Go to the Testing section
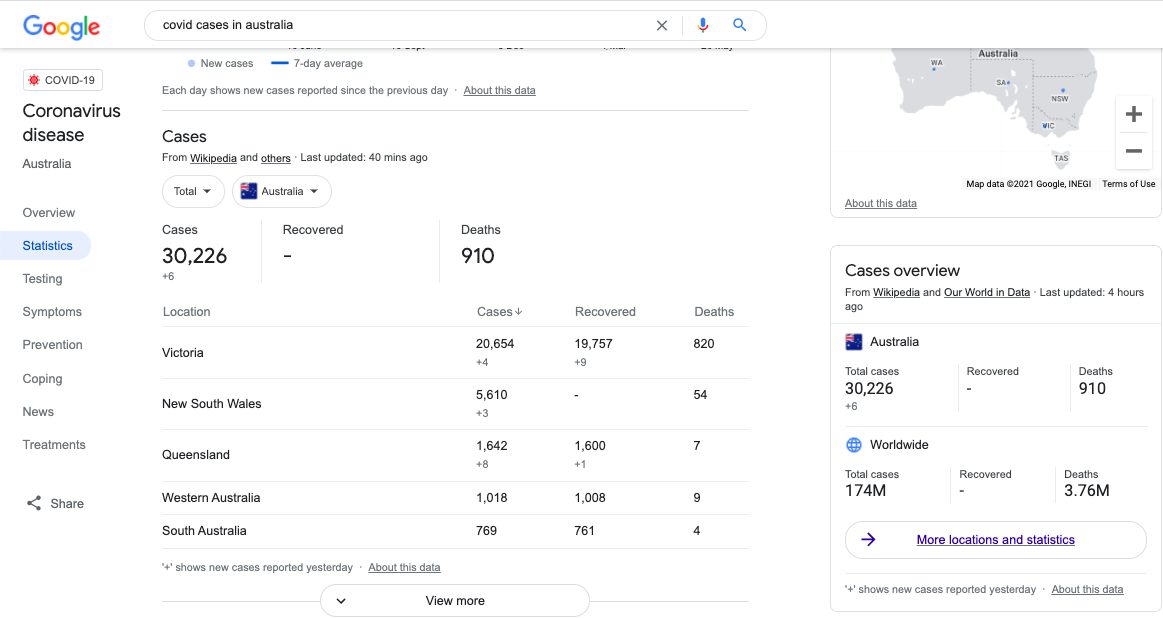 pyautogui.click(x=42, y=279)
